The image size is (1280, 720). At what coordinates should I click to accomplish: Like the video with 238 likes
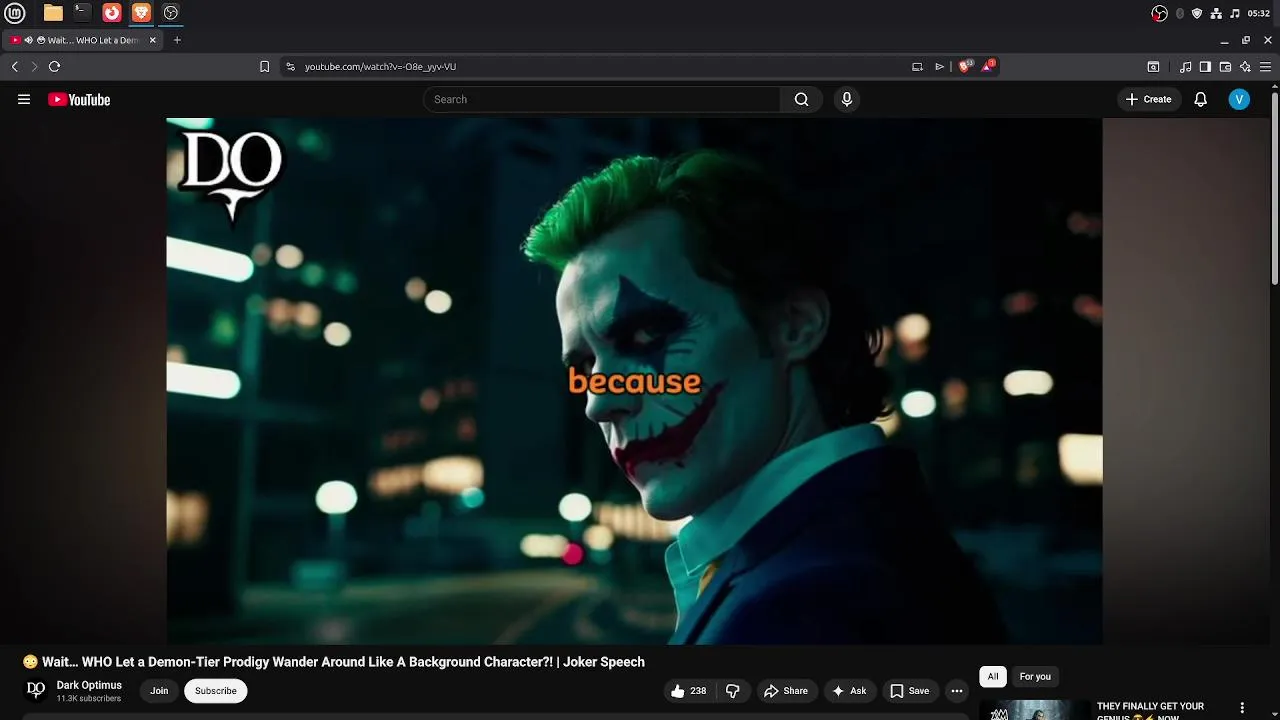688,691
